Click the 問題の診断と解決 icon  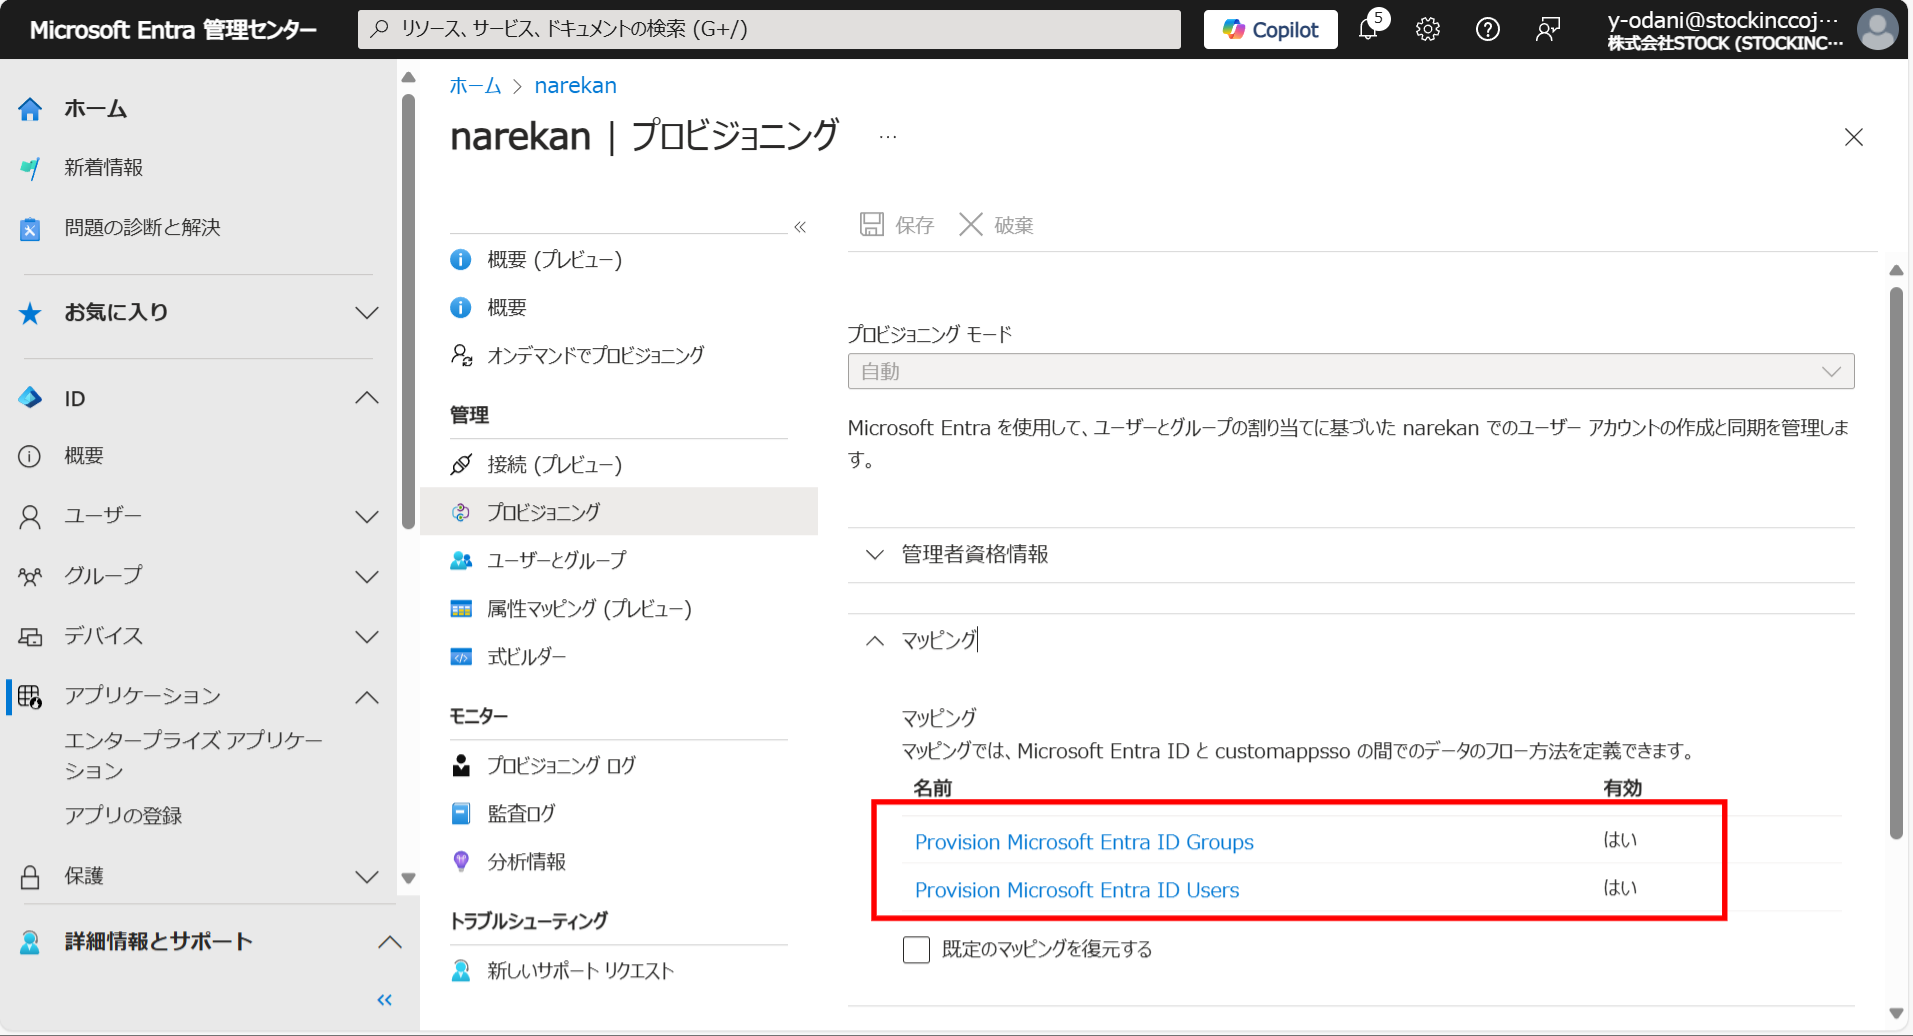[30, 229]
